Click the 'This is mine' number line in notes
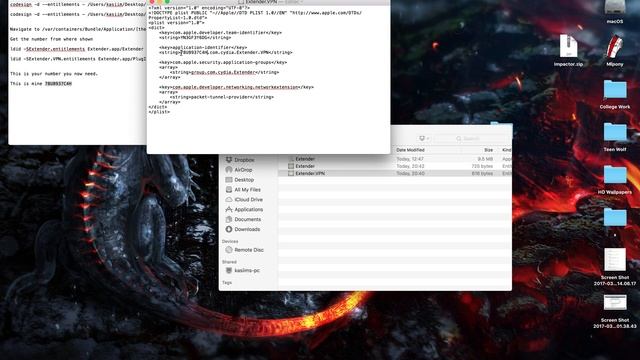The width and height of the screenshot is (640, 360). pyautogui.click(x=41, y=84)
